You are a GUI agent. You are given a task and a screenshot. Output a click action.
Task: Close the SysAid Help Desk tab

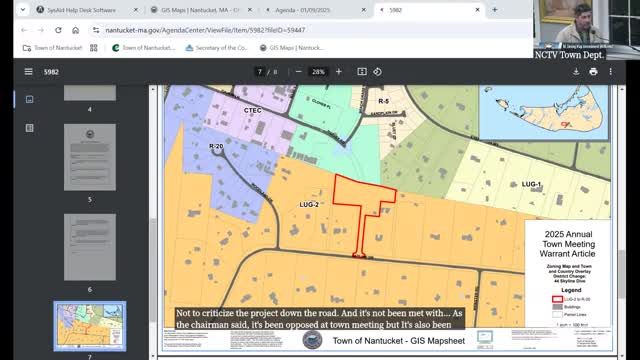coord(136,10)
